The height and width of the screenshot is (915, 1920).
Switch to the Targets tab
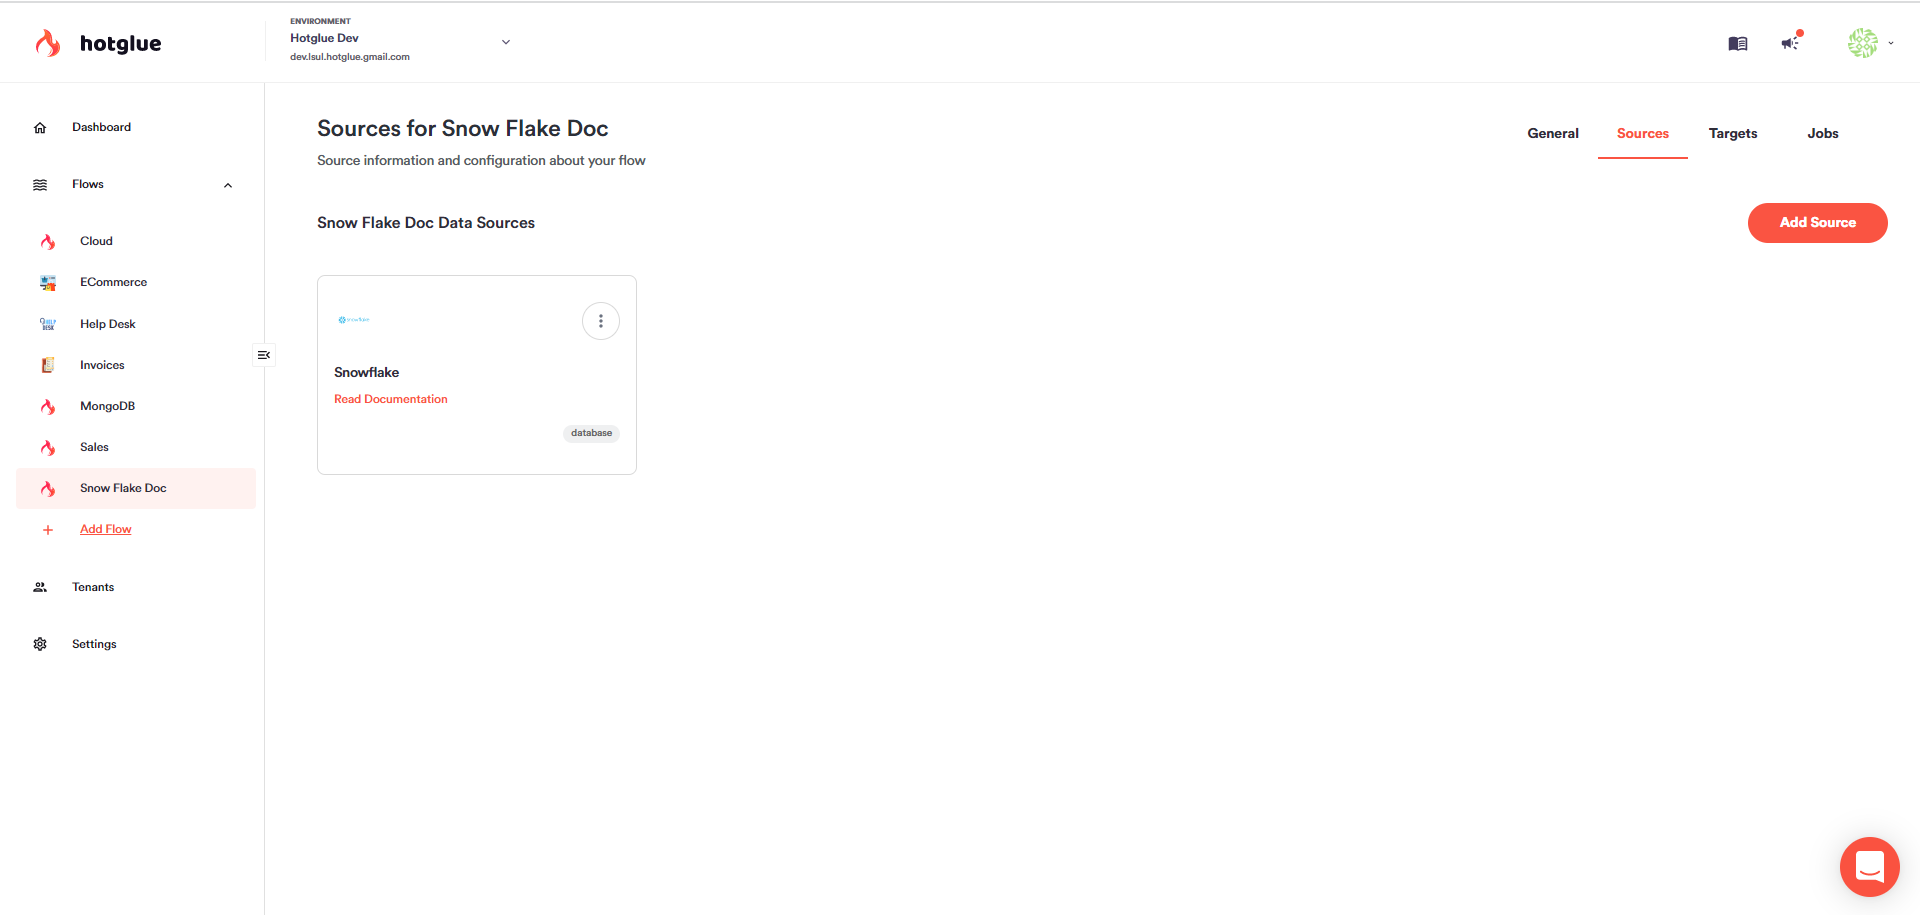click(1733, 133)
